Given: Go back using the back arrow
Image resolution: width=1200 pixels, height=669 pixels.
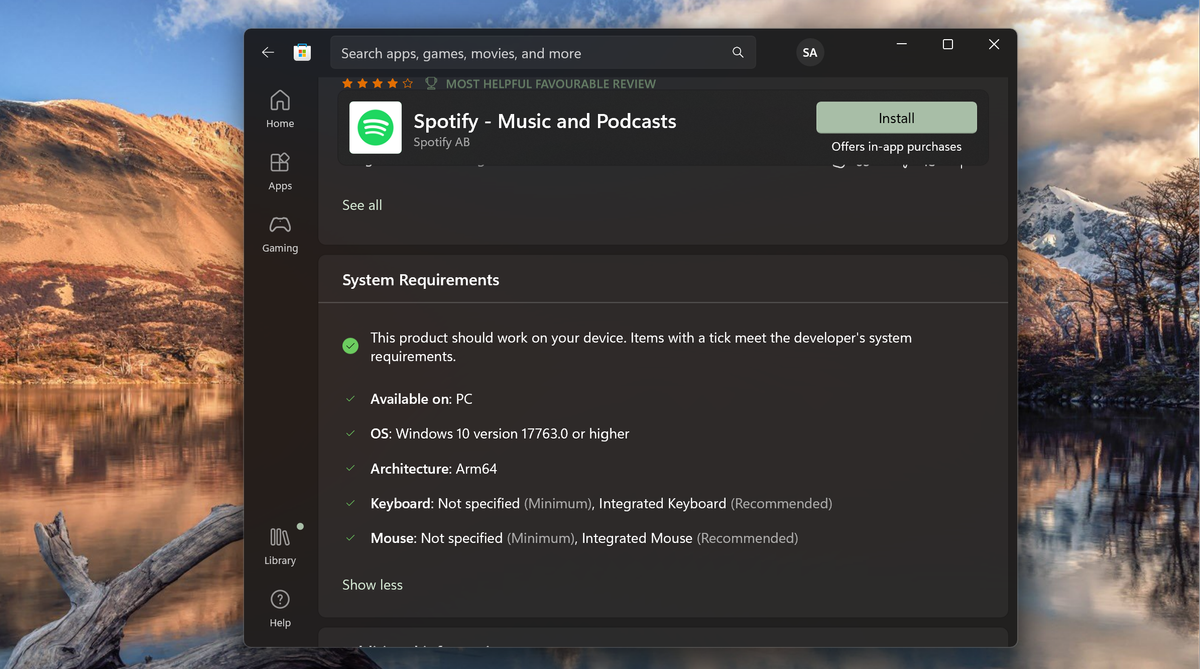Looking at the screenshot, I should click(x=267, y=53).
